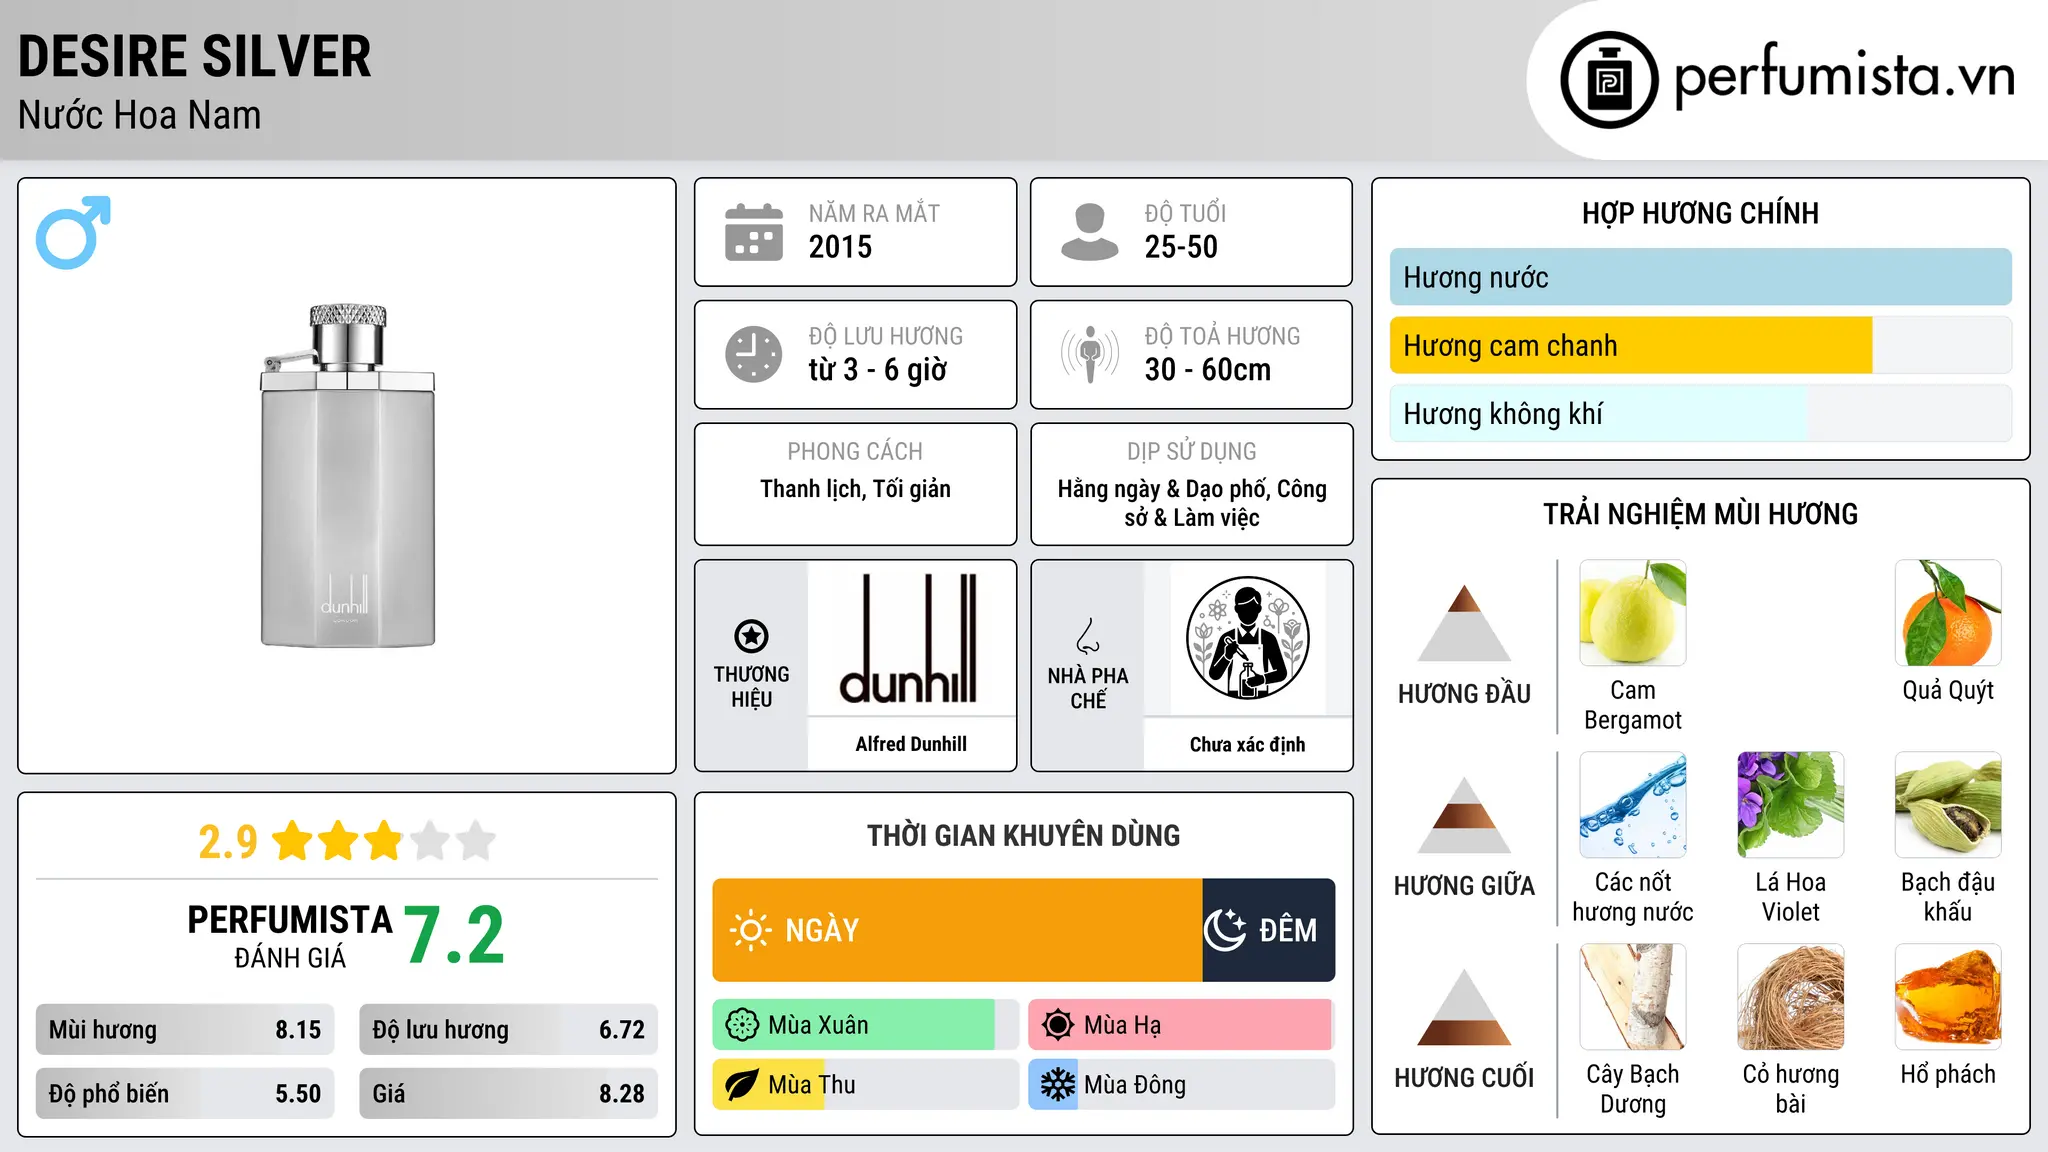
Task: Open the Hổ phách amber photo
Action: 1948,997
